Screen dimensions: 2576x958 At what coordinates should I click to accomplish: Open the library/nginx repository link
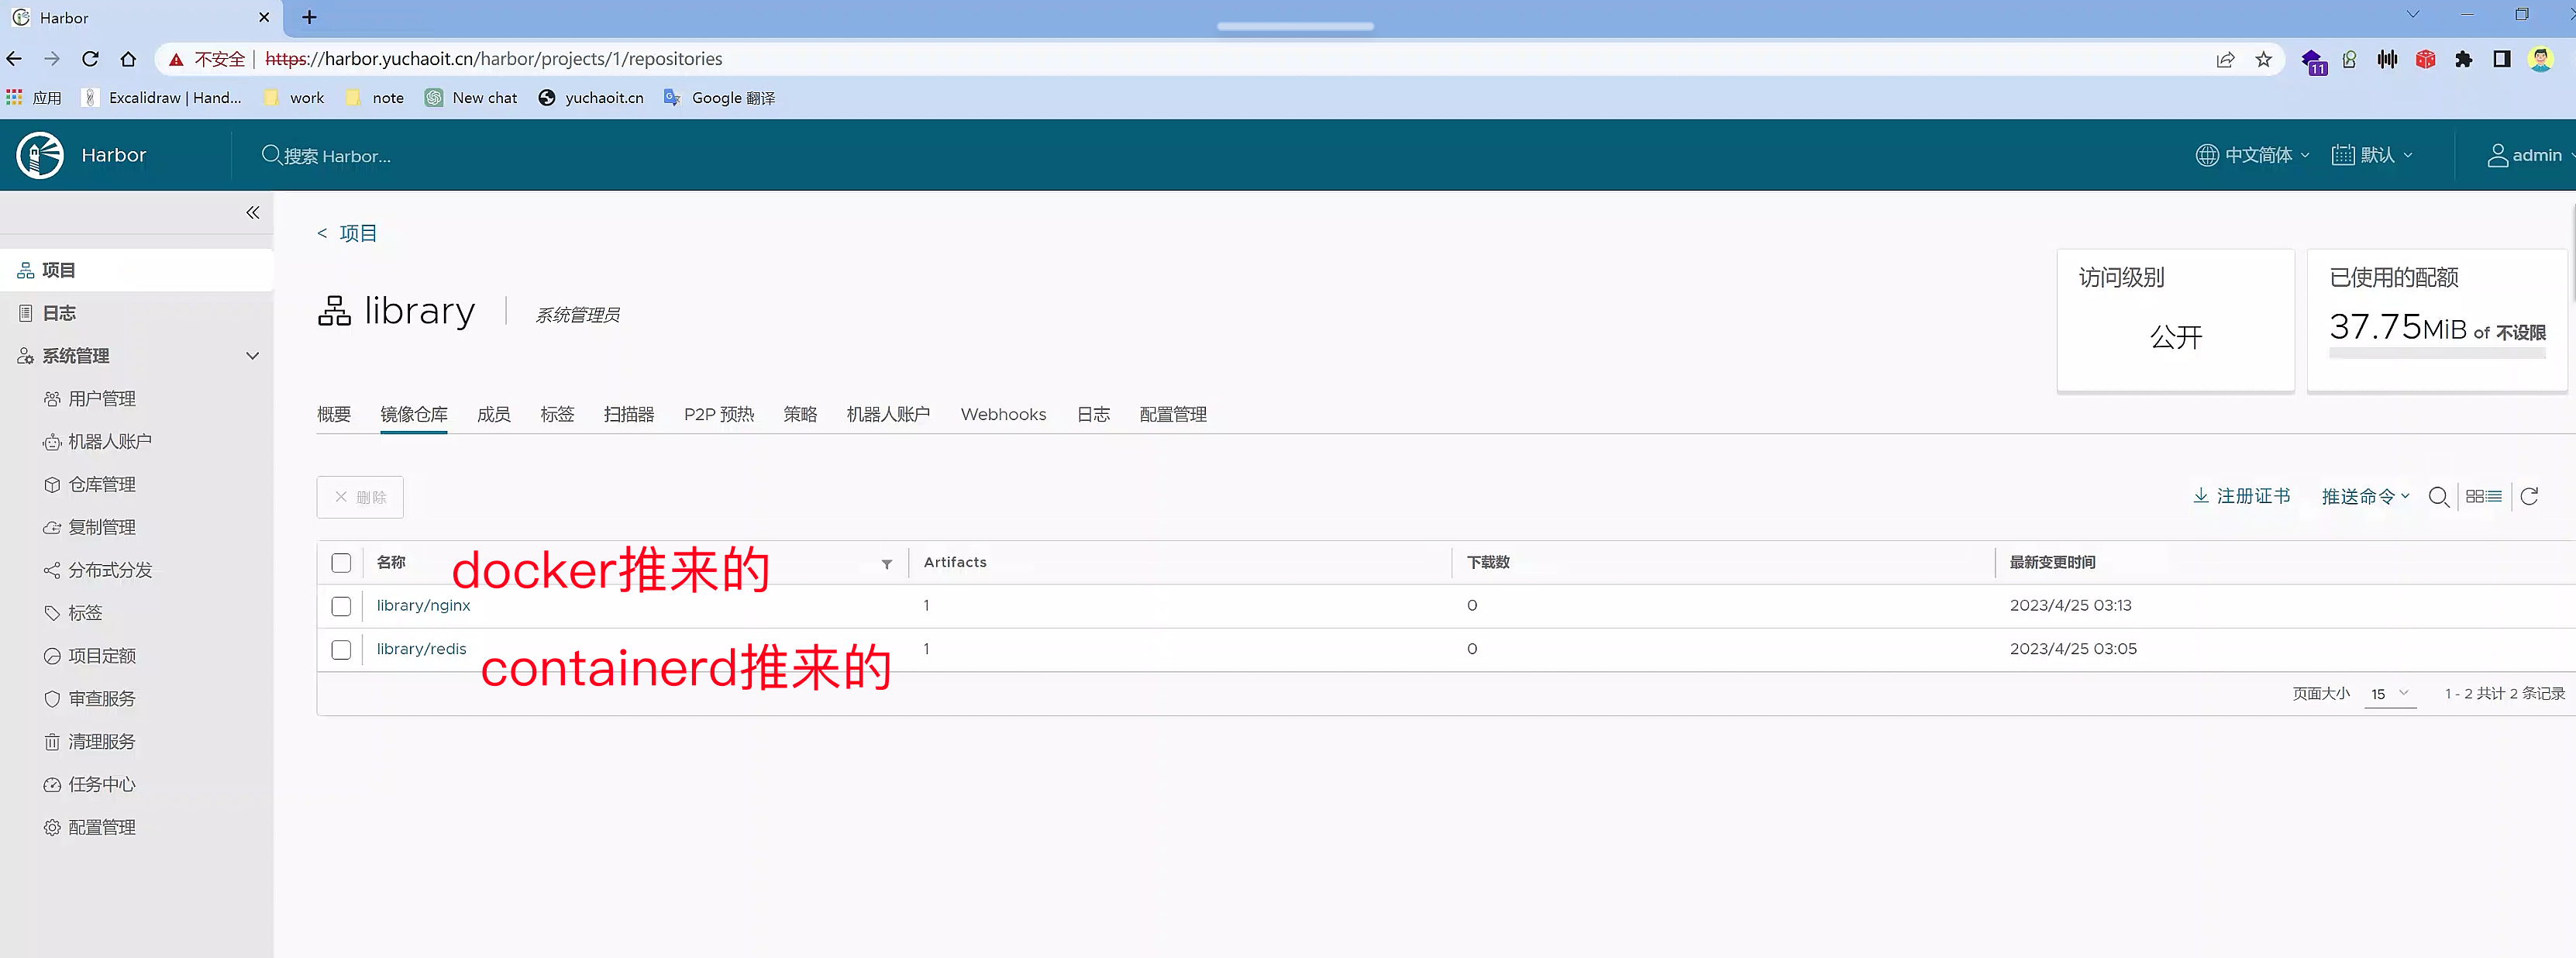[423, 605]
